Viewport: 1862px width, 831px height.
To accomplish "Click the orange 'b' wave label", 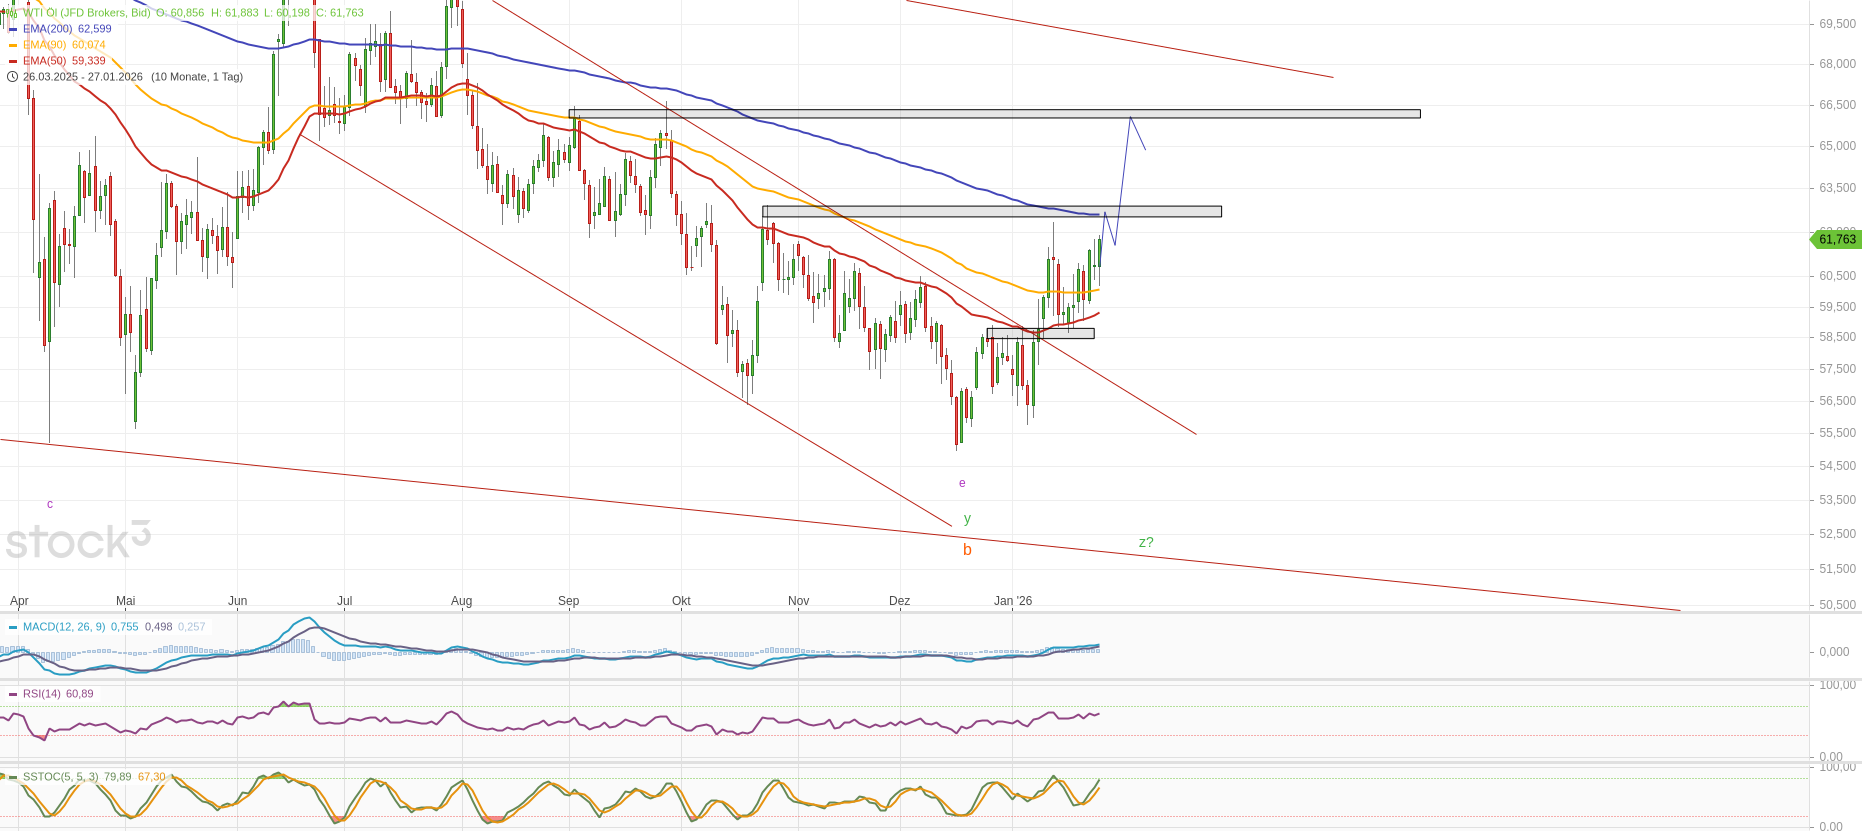I will click(967, 550).
